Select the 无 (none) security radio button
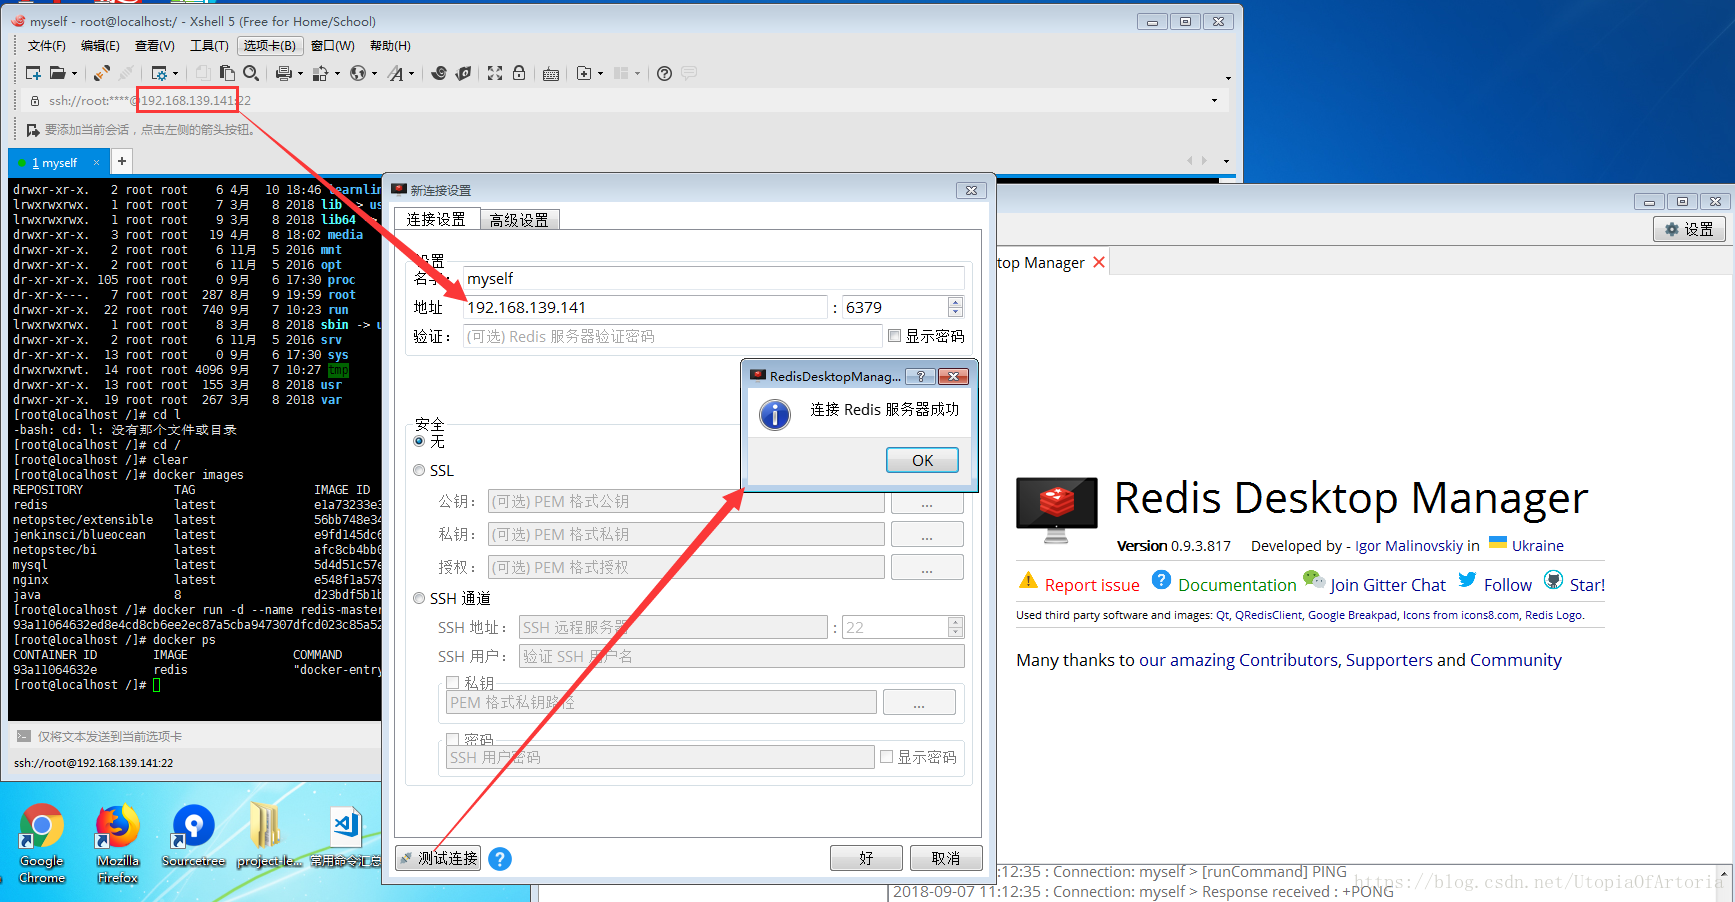Screen dimensions: 1735x902 (419, 441)
